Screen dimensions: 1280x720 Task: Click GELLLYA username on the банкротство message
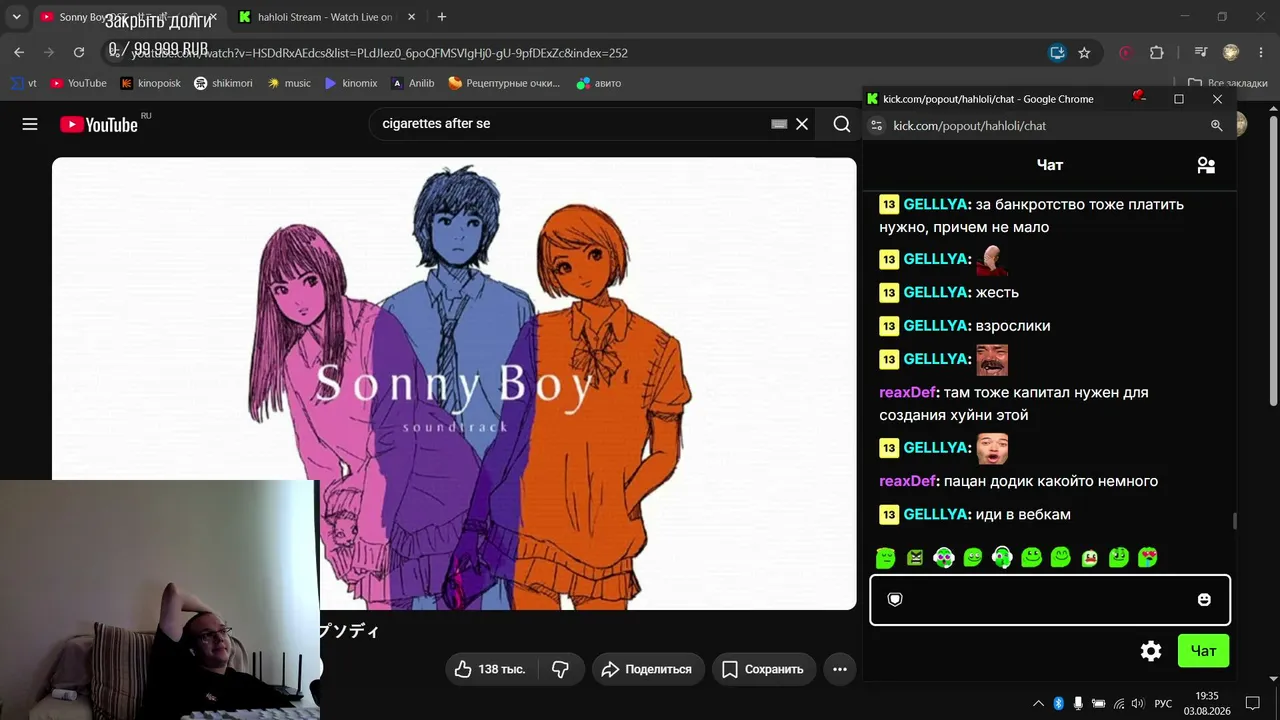click(x=936, y=204)
